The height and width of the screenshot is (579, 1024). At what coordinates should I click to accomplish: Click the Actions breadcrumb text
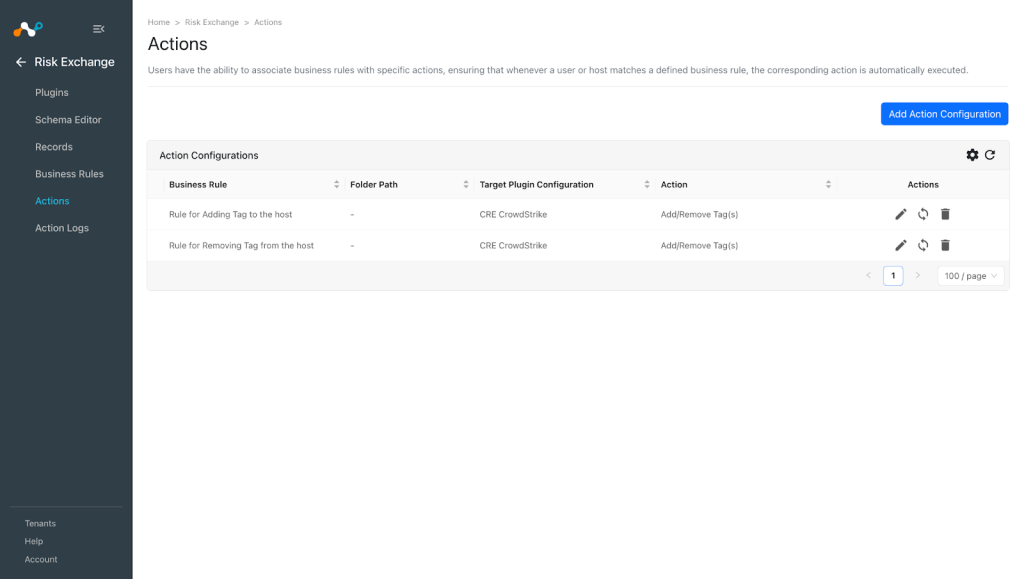(x=268, y=22)
